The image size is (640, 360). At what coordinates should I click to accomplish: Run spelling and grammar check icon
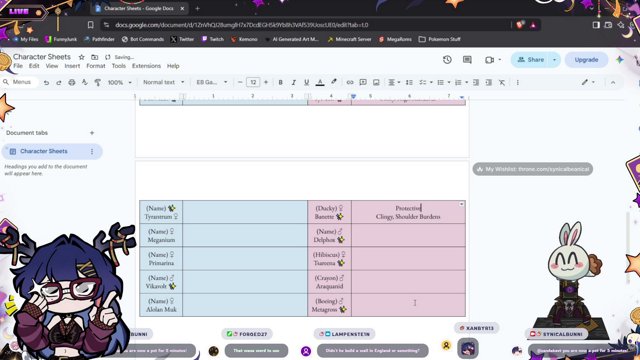[84, 82]
